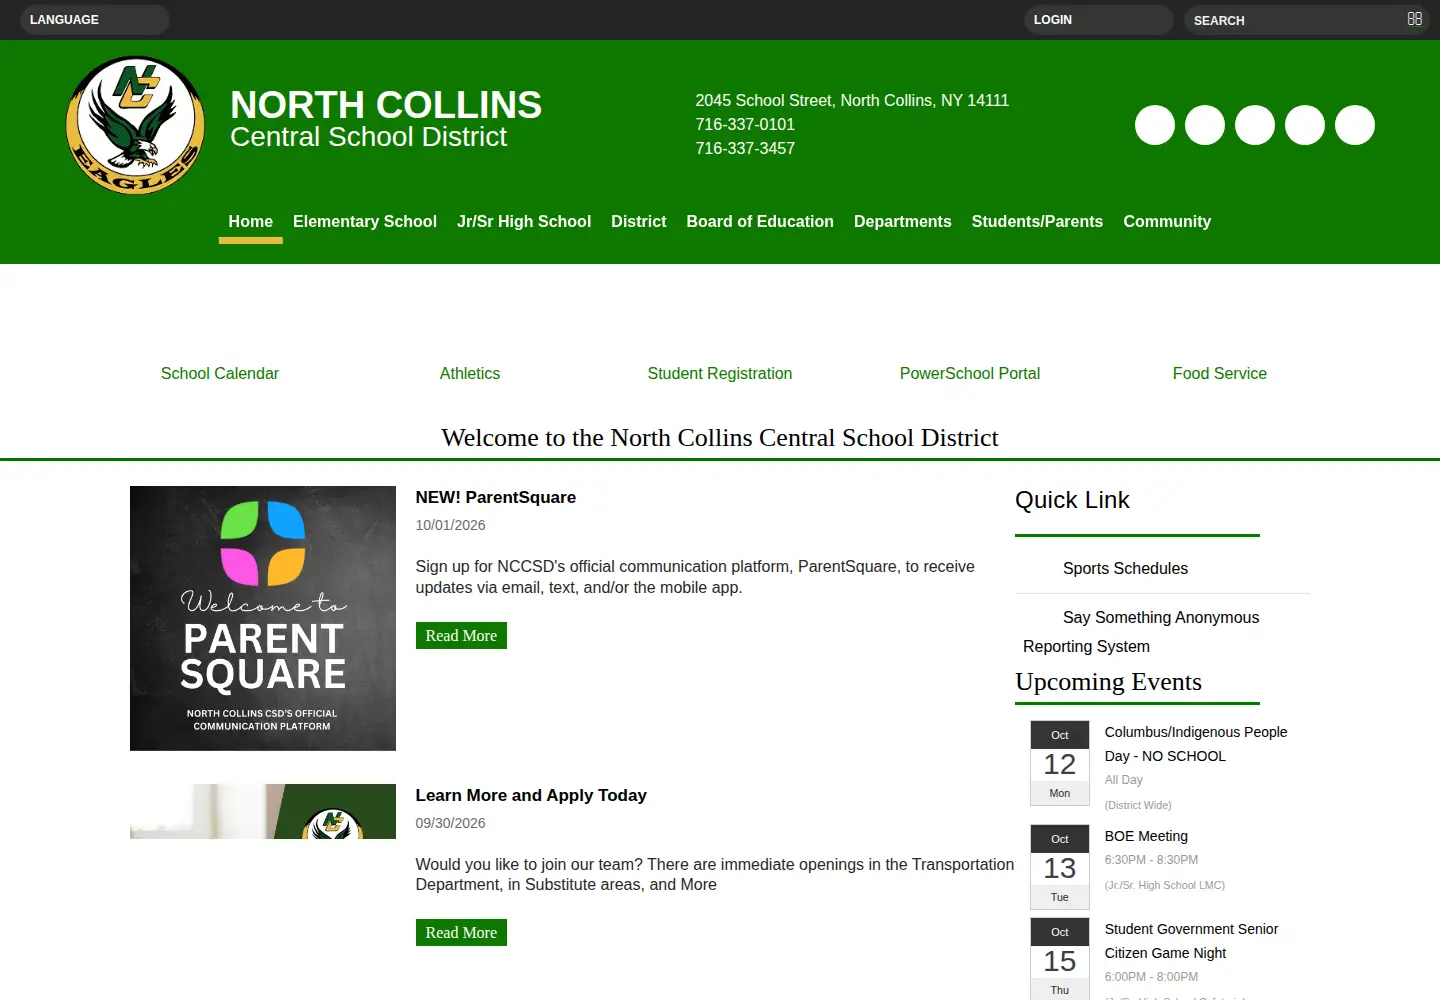The width and height of the screenshot is (1440, 1000).
Task: Open the Jr/Sr High School menu
Action: (524, 222)
